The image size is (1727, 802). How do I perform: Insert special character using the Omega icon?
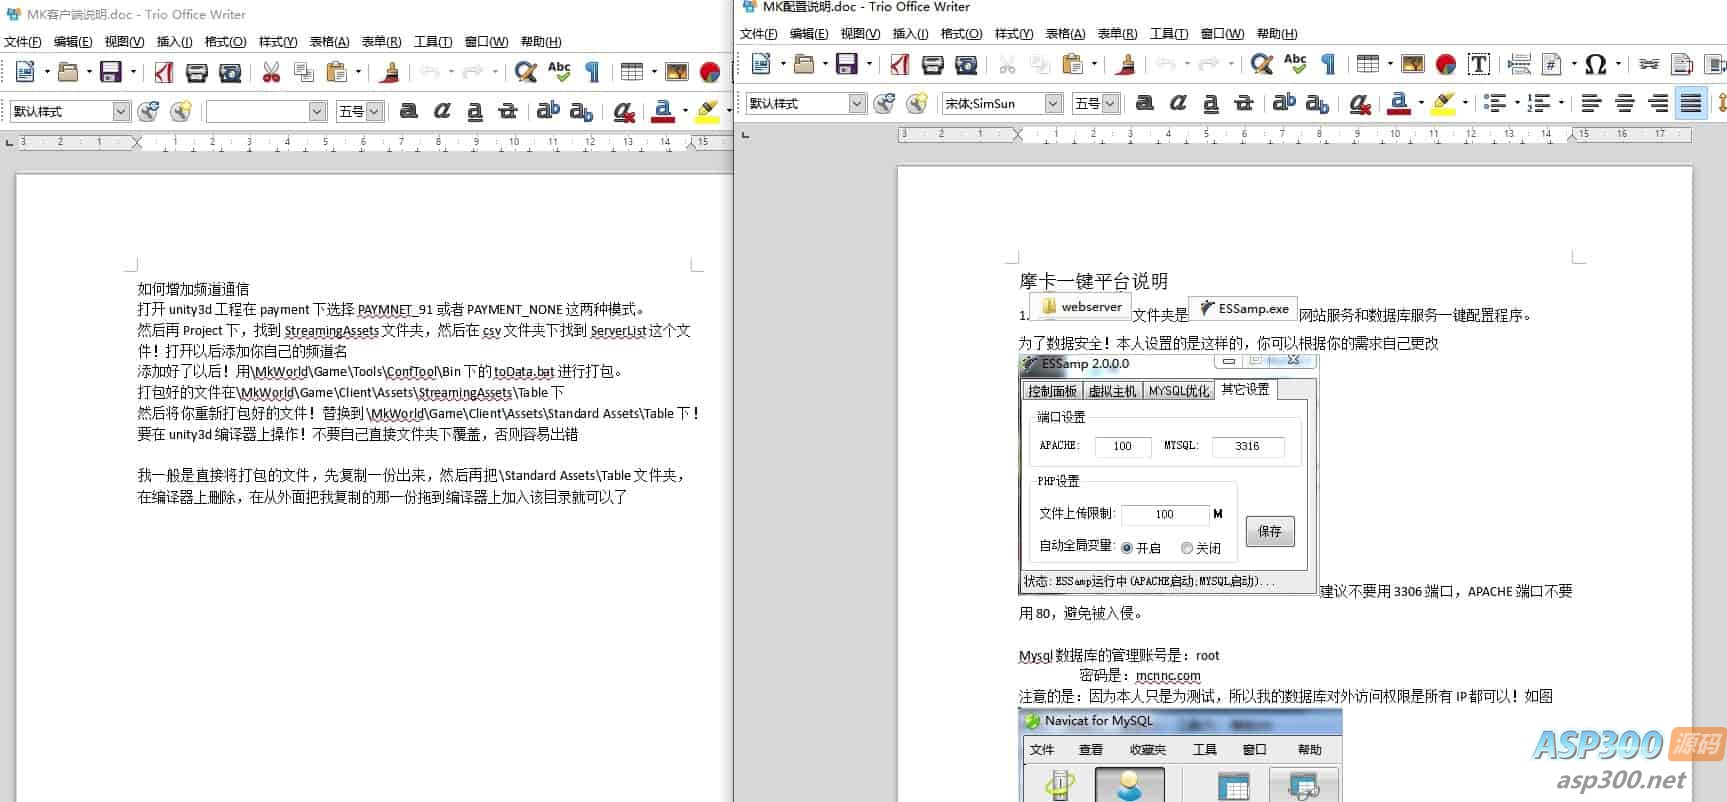(1596, 65)
